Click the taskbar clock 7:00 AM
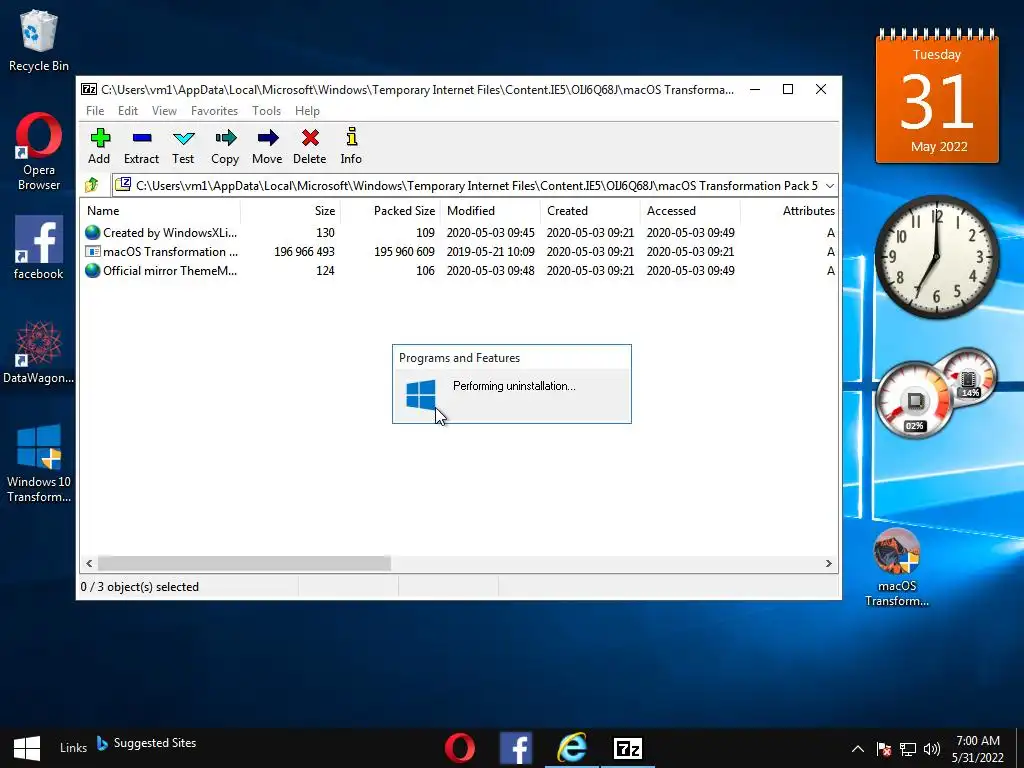Screen dimensions: 1024x768 coord(978,749)
